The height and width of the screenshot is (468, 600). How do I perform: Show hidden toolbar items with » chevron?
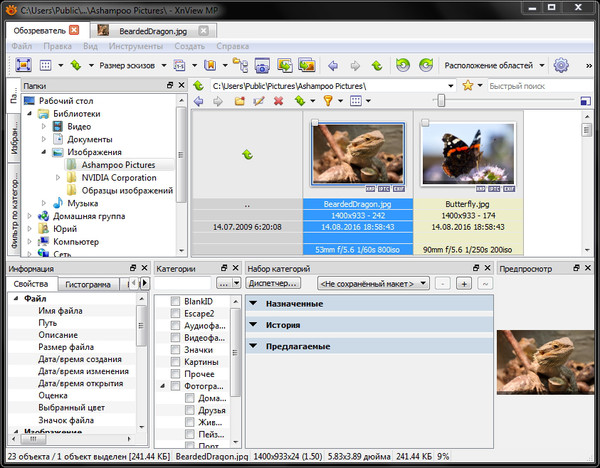(x=589, y=66)
